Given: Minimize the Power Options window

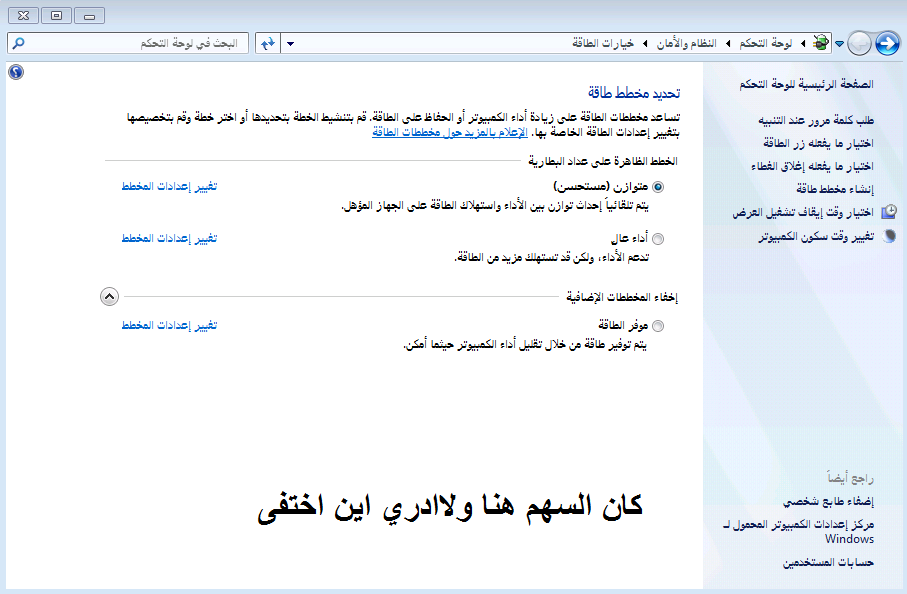Looking at the screenshot, I should click(x=89, y=16).
